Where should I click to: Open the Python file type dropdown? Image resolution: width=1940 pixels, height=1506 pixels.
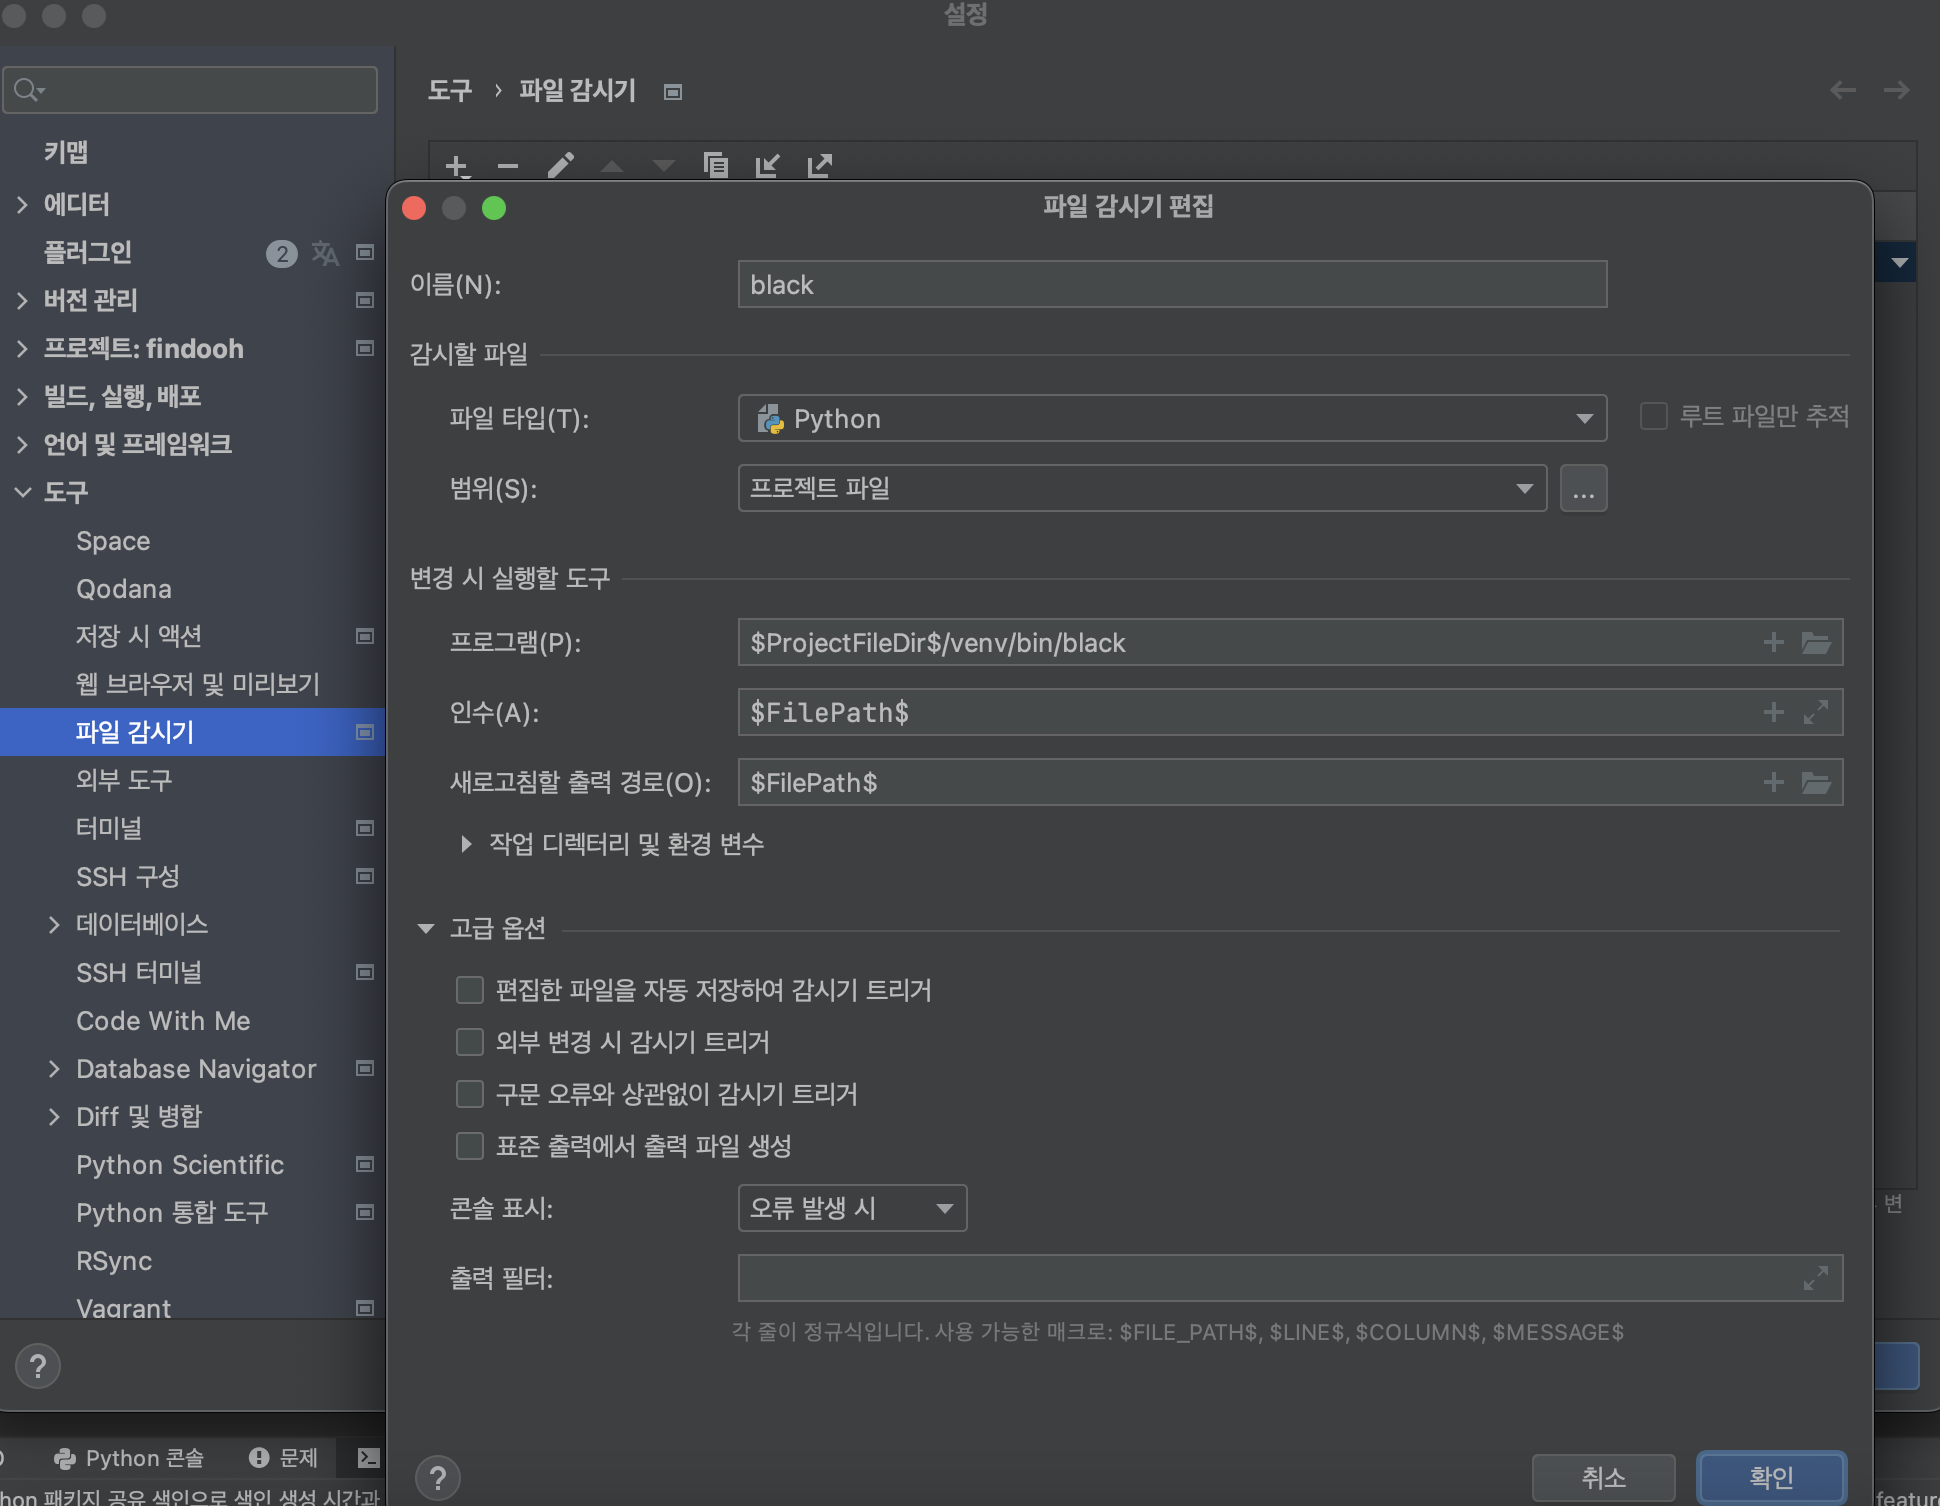[1172, 418]
